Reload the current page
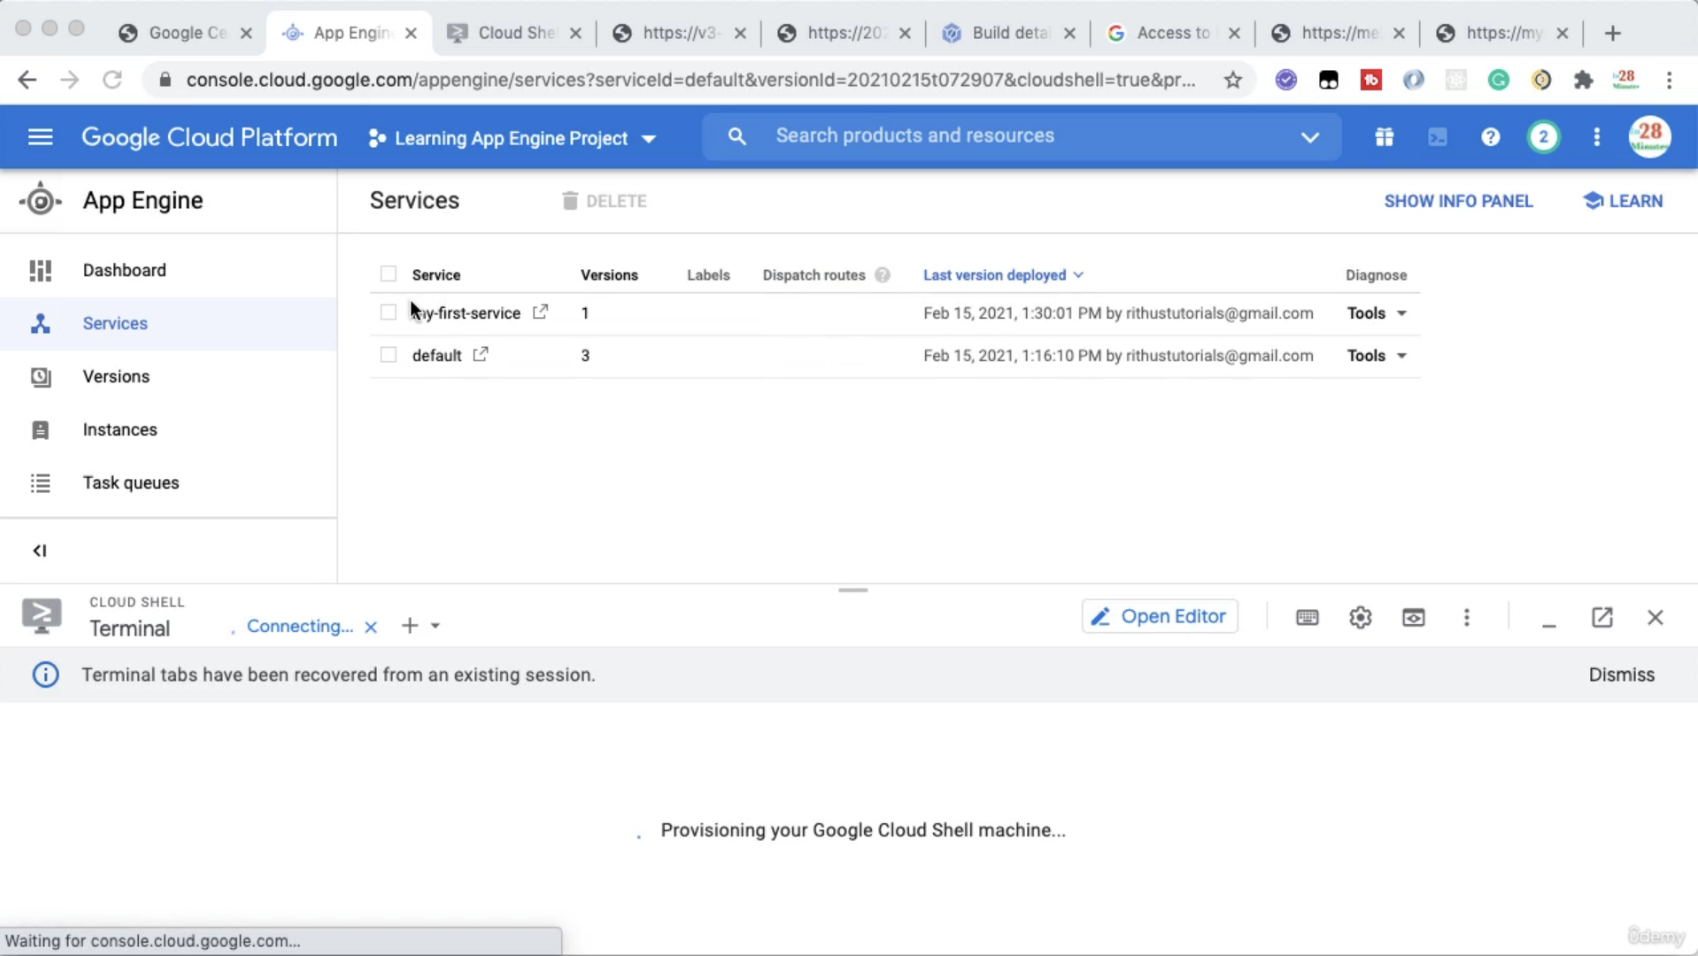This screenshot has width=1698, height=956. pos(112,80)
